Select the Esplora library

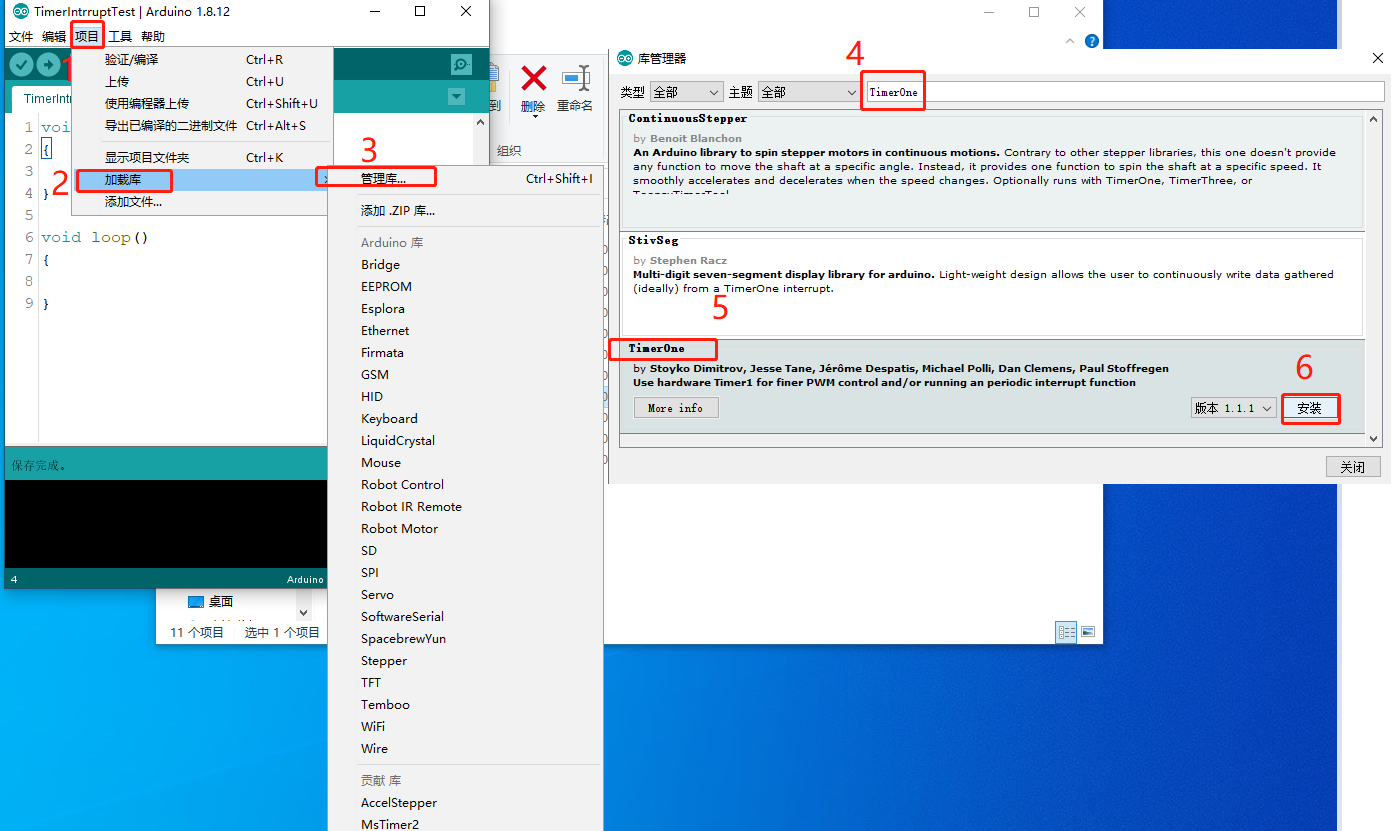coord(465,309)
